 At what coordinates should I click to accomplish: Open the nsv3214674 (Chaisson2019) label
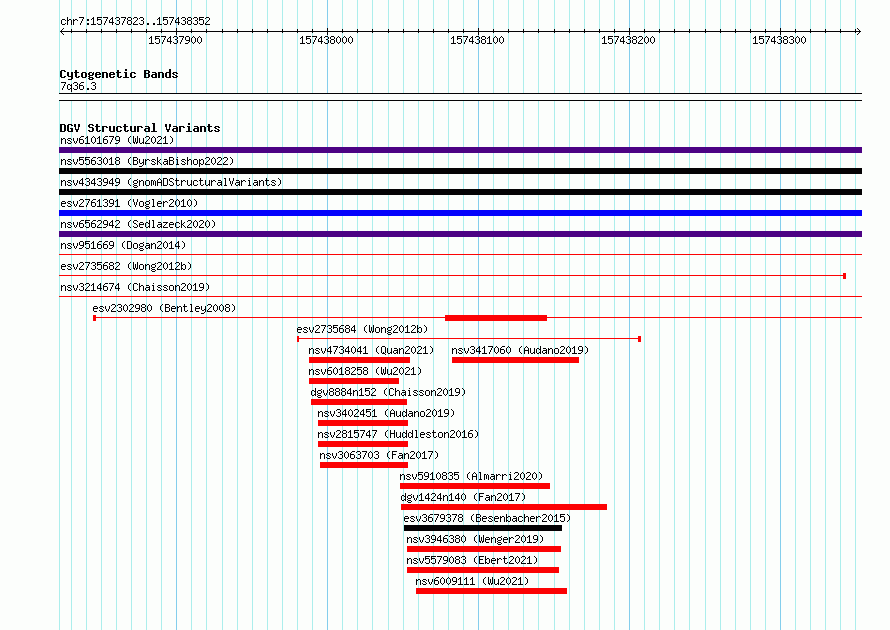135,287
